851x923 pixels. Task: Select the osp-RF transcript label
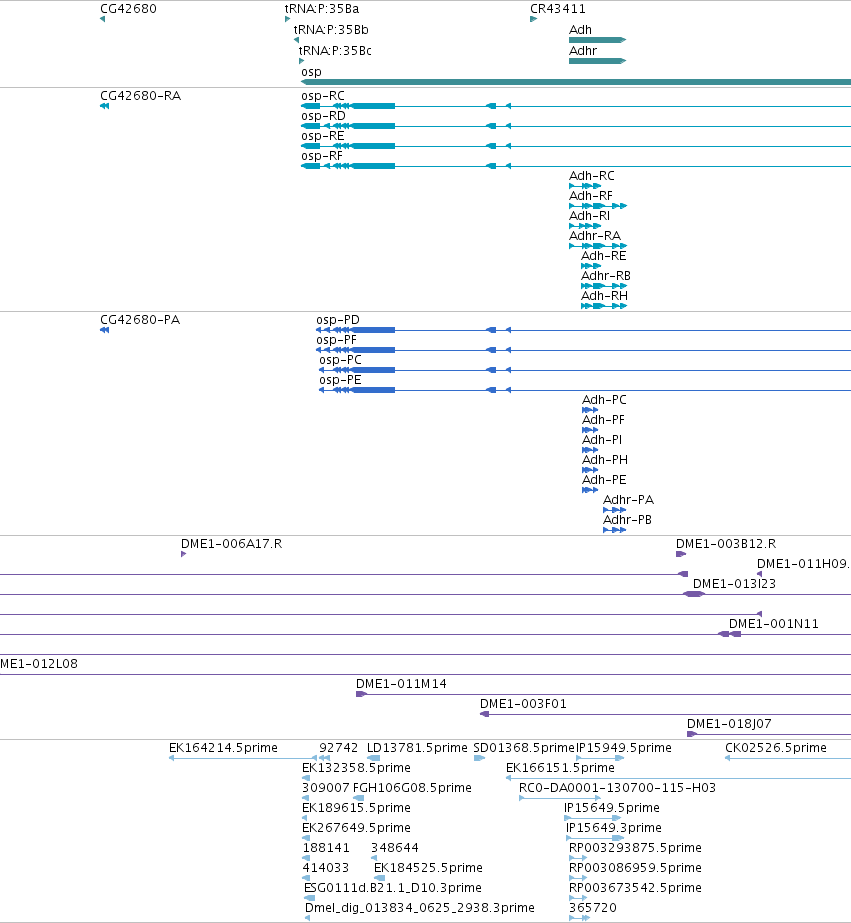coord(322,156)
